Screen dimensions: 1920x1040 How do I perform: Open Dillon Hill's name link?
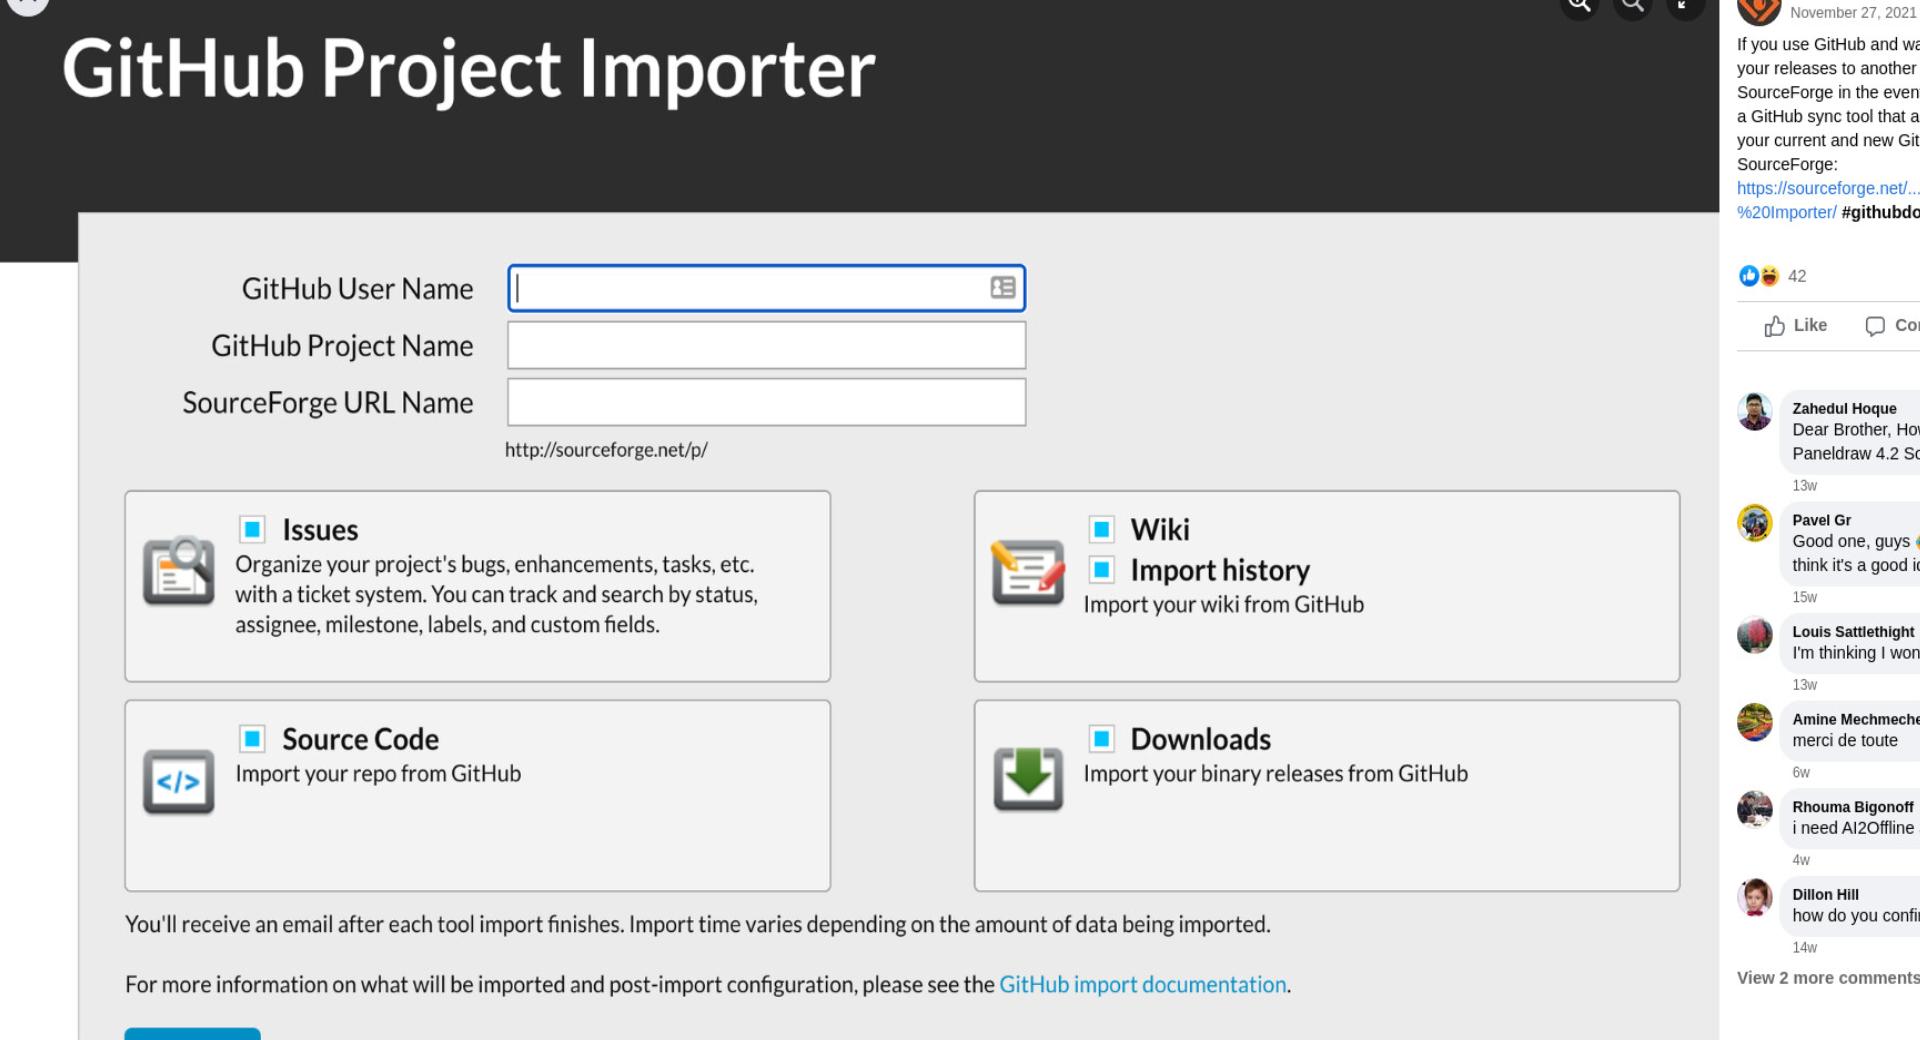(1825, 895)
